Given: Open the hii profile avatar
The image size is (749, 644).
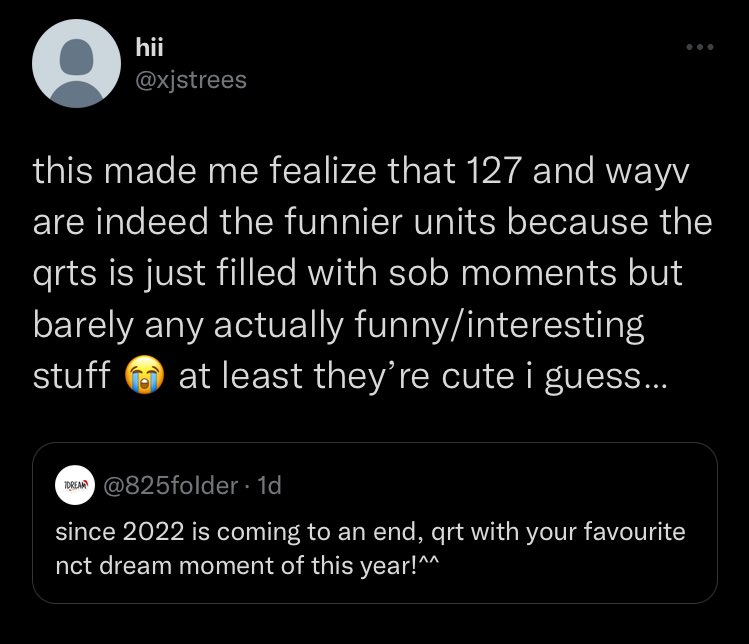Looking at the screenshot, I should [76, 63].
